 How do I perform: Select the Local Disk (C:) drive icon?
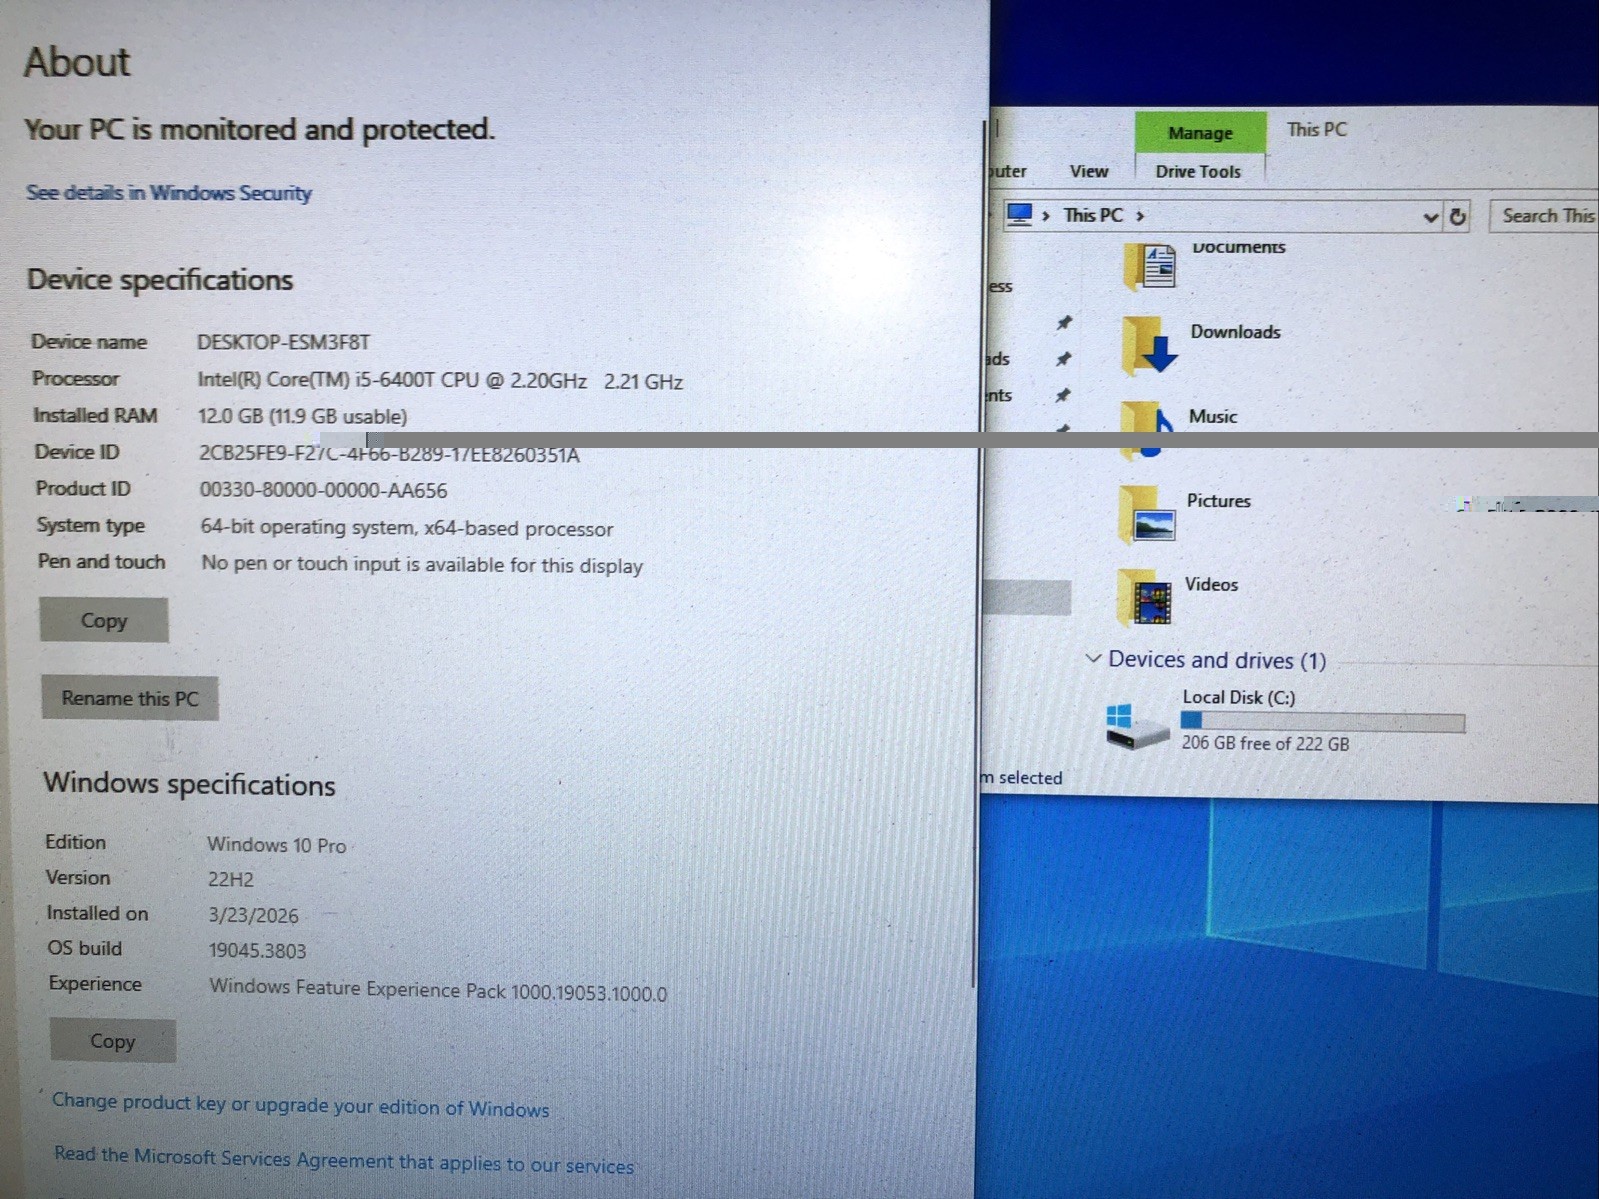coord(1136,726)
